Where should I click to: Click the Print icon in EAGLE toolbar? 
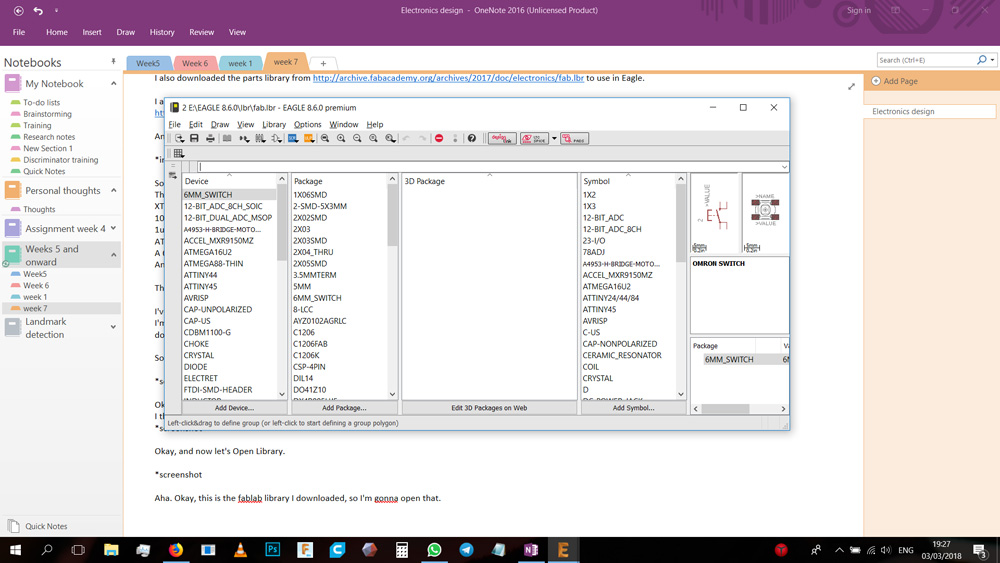[210, 138]
